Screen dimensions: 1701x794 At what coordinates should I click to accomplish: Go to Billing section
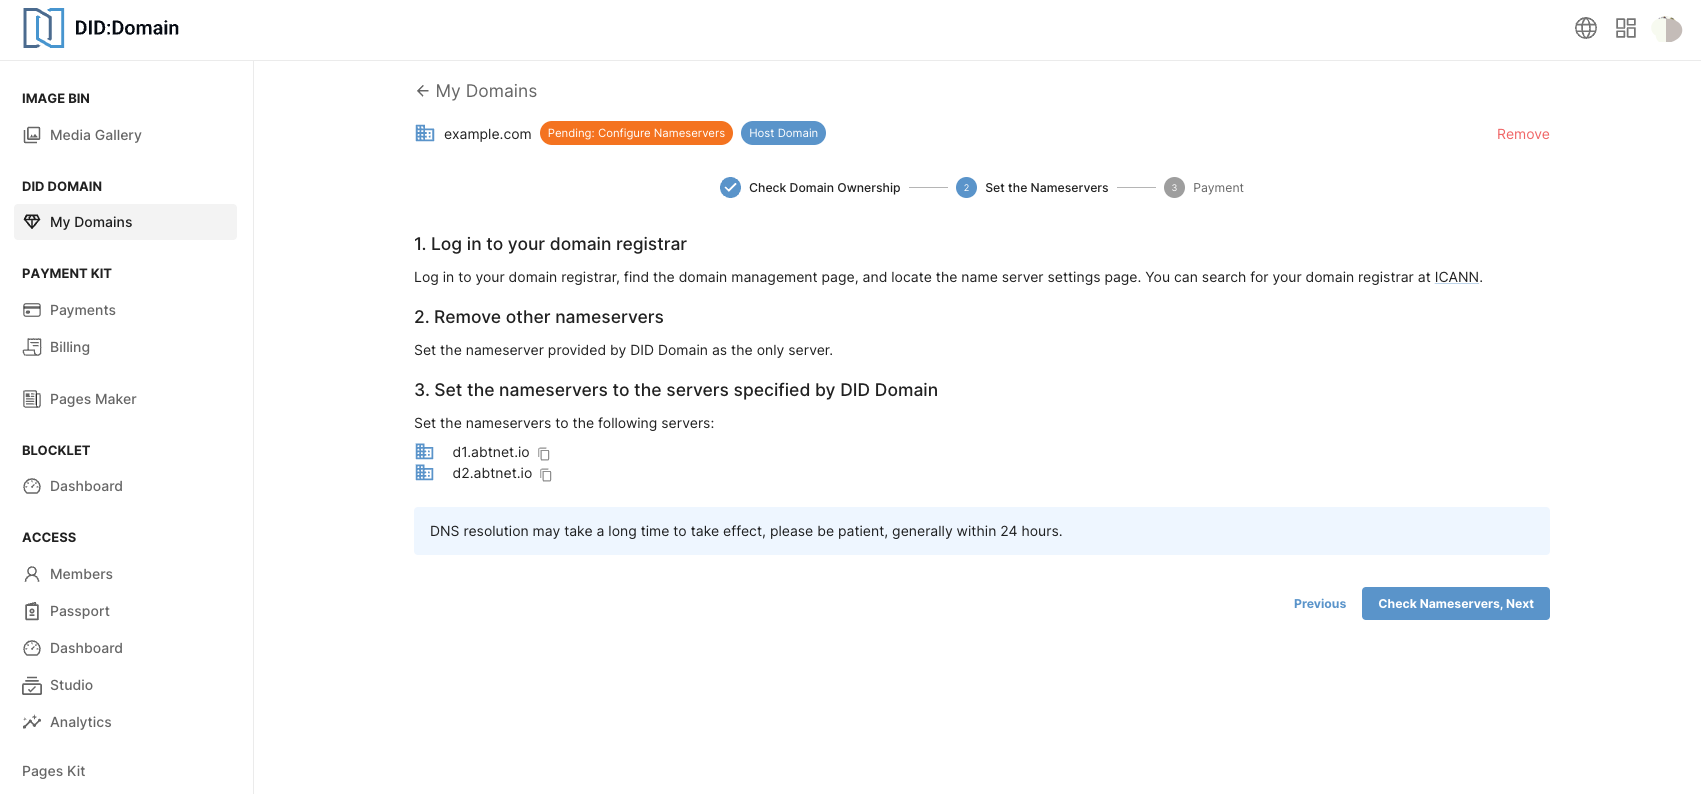(69, 347)
